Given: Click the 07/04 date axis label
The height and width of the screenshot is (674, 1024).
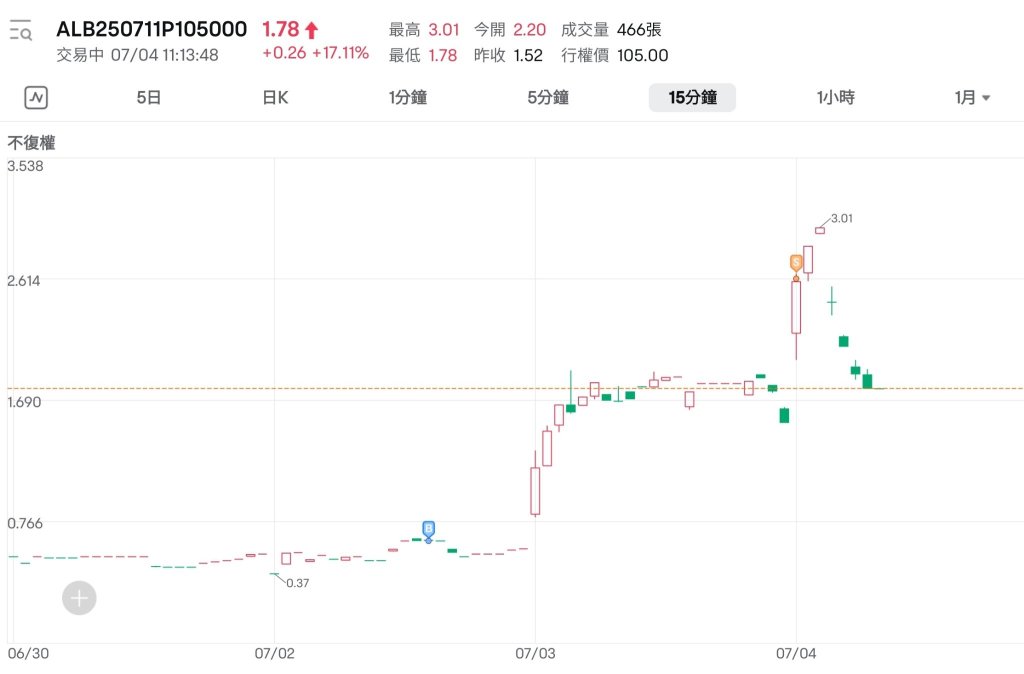Looking at the screenshot, I should [x=796, y=654].
